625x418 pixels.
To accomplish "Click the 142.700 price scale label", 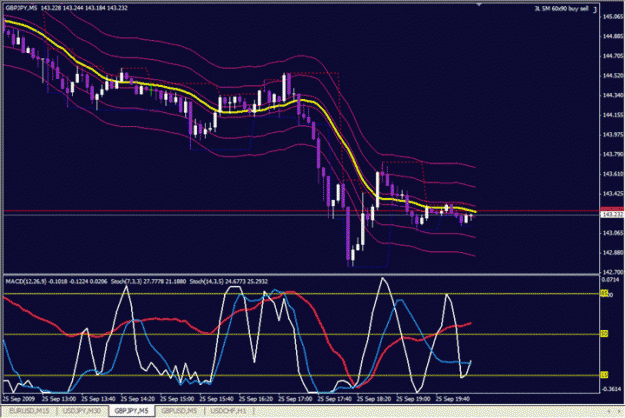I will click(x=613, y=272).
